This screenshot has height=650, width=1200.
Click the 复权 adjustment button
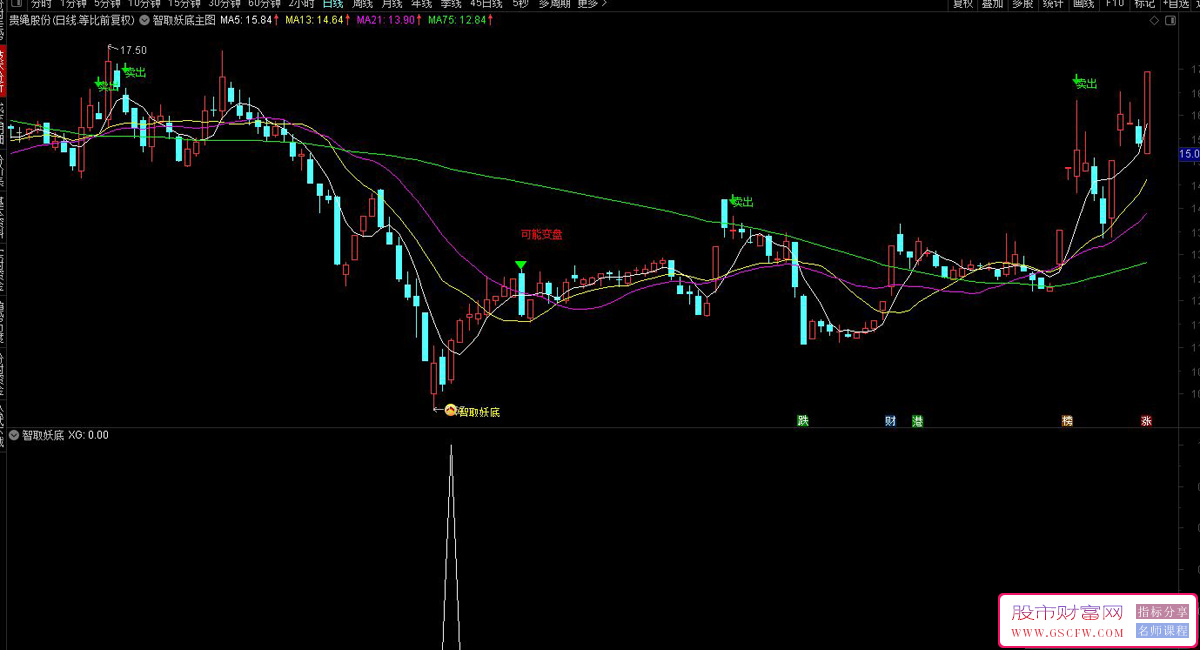click(962, 4)
